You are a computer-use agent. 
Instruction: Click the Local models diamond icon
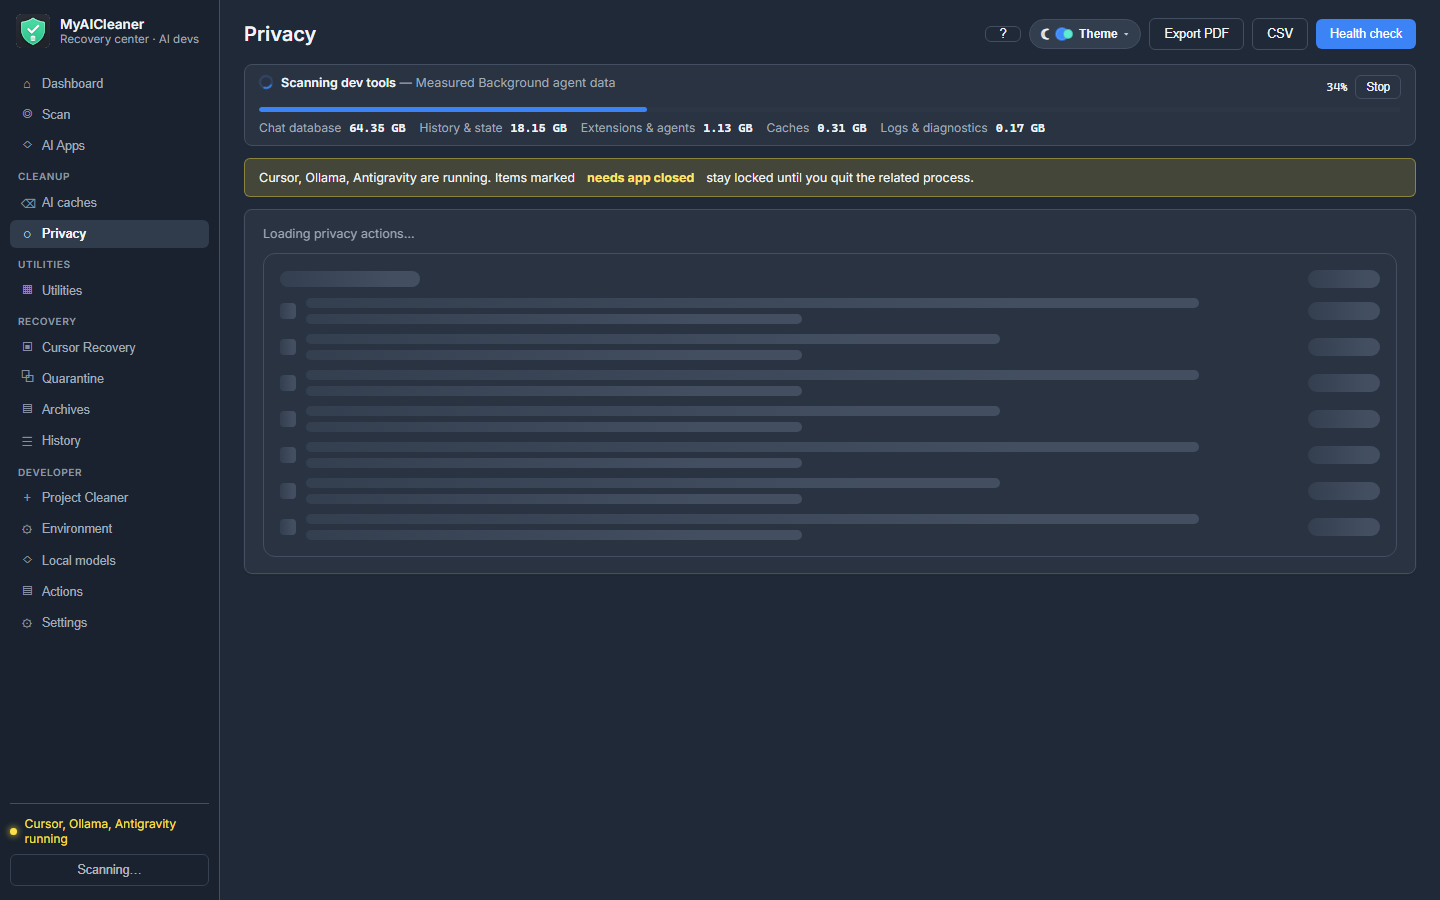[27, 560]
